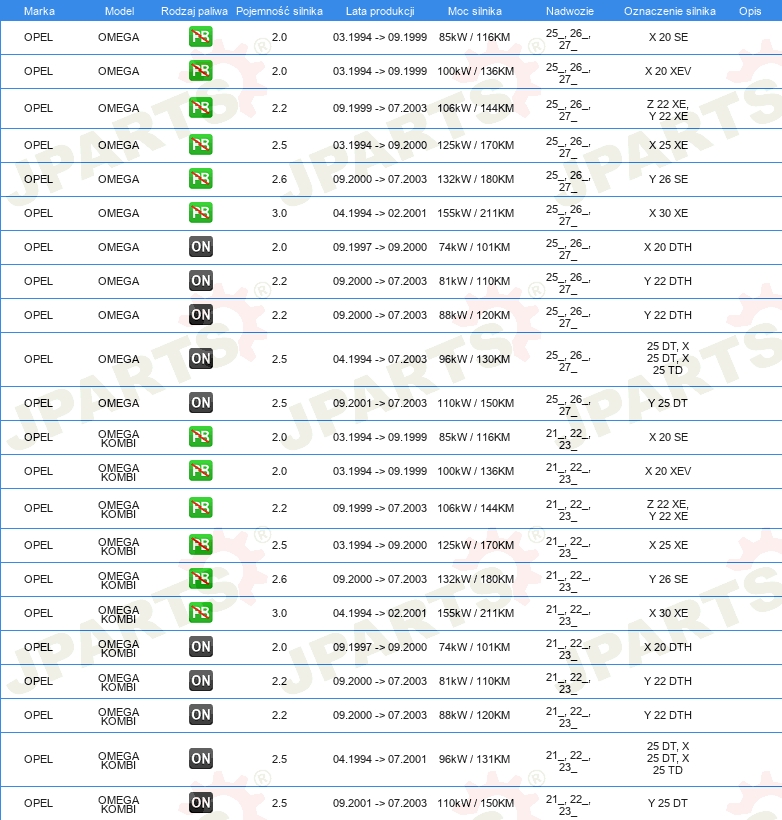The image size is (782, 820).
Task: Click petrol icon in OMEGA Y 26 SE body 25_ row
Action: 201,179
